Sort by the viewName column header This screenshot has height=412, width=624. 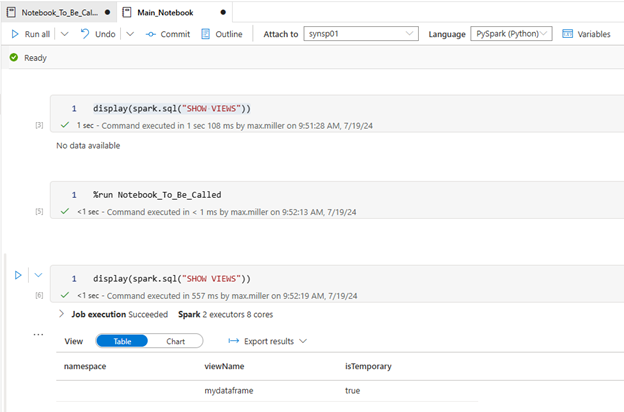[x=224, y=366]
